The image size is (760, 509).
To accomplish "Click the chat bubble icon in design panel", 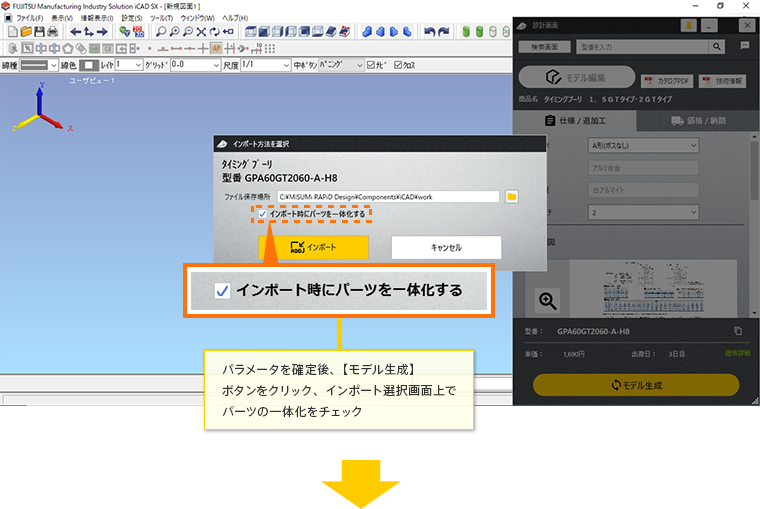I will [x=744, y=46].
